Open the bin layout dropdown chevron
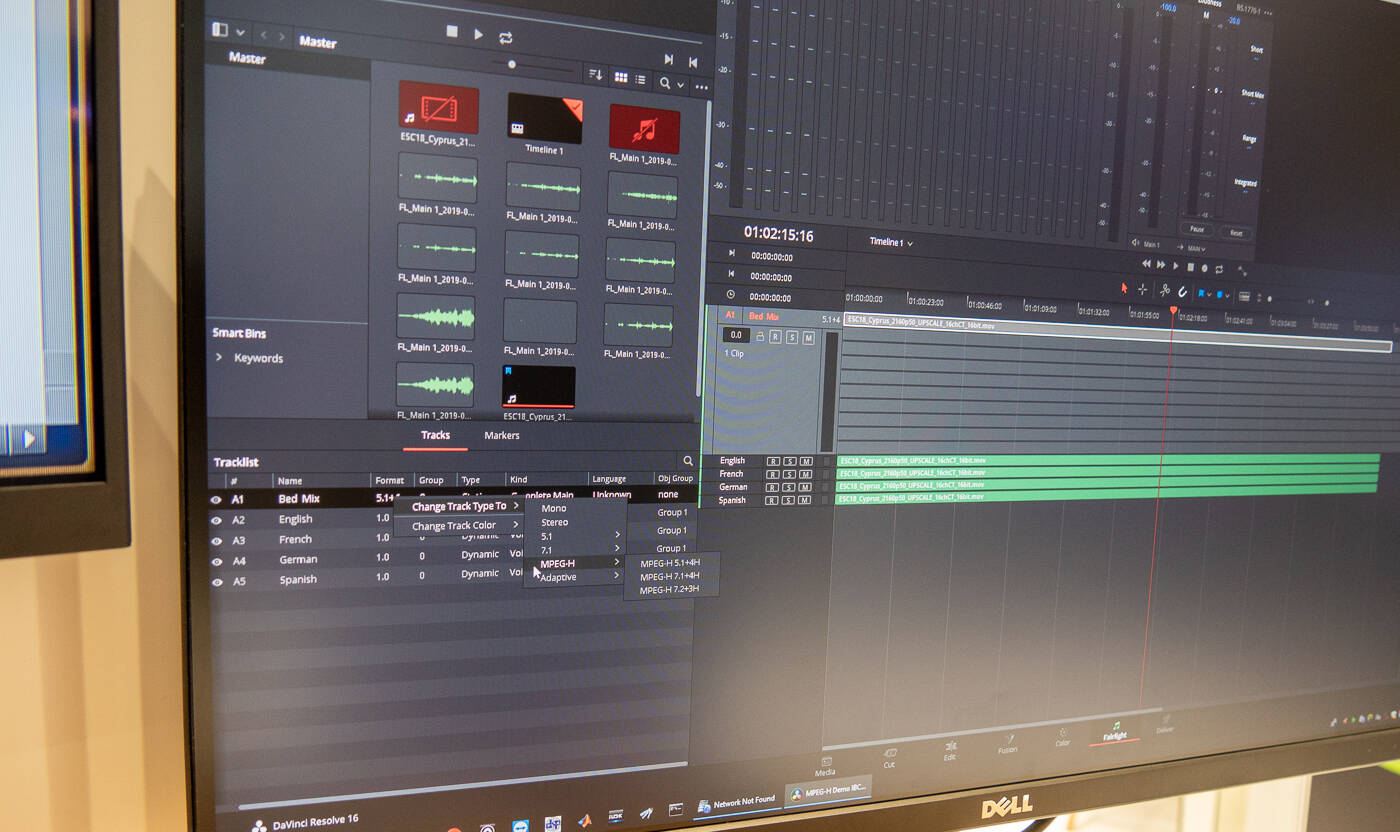The height and width of the screenshot is (832, 1400). 240,32
